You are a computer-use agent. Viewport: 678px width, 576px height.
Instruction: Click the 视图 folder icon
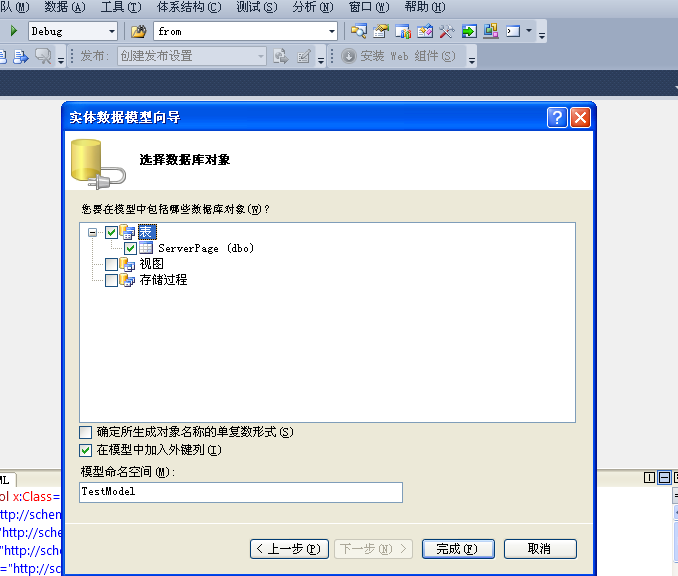point(127,264)
